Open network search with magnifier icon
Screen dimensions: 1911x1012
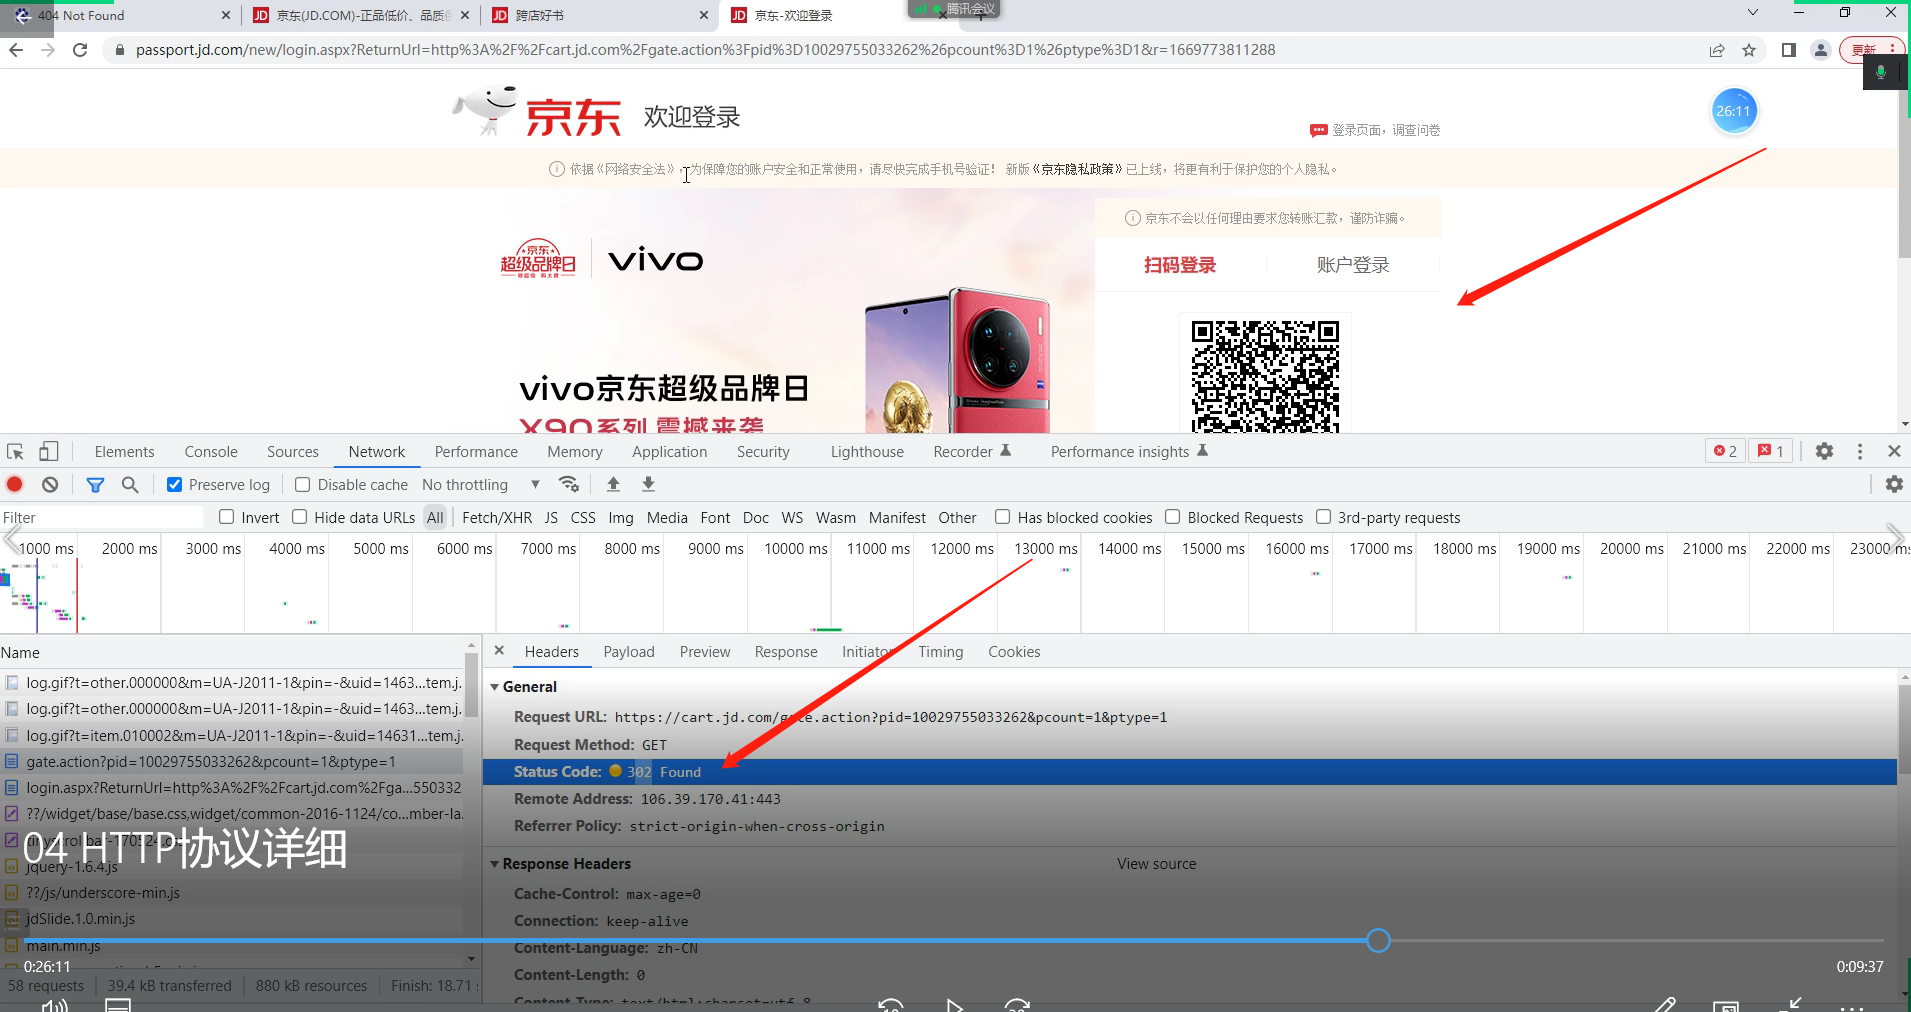tap(130, 485)
